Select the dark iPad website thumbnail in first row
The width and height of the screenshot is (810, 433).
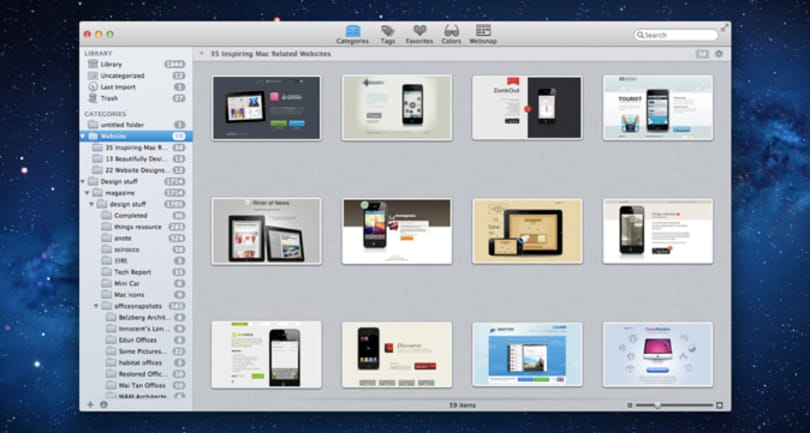click(x=266, y=108)
